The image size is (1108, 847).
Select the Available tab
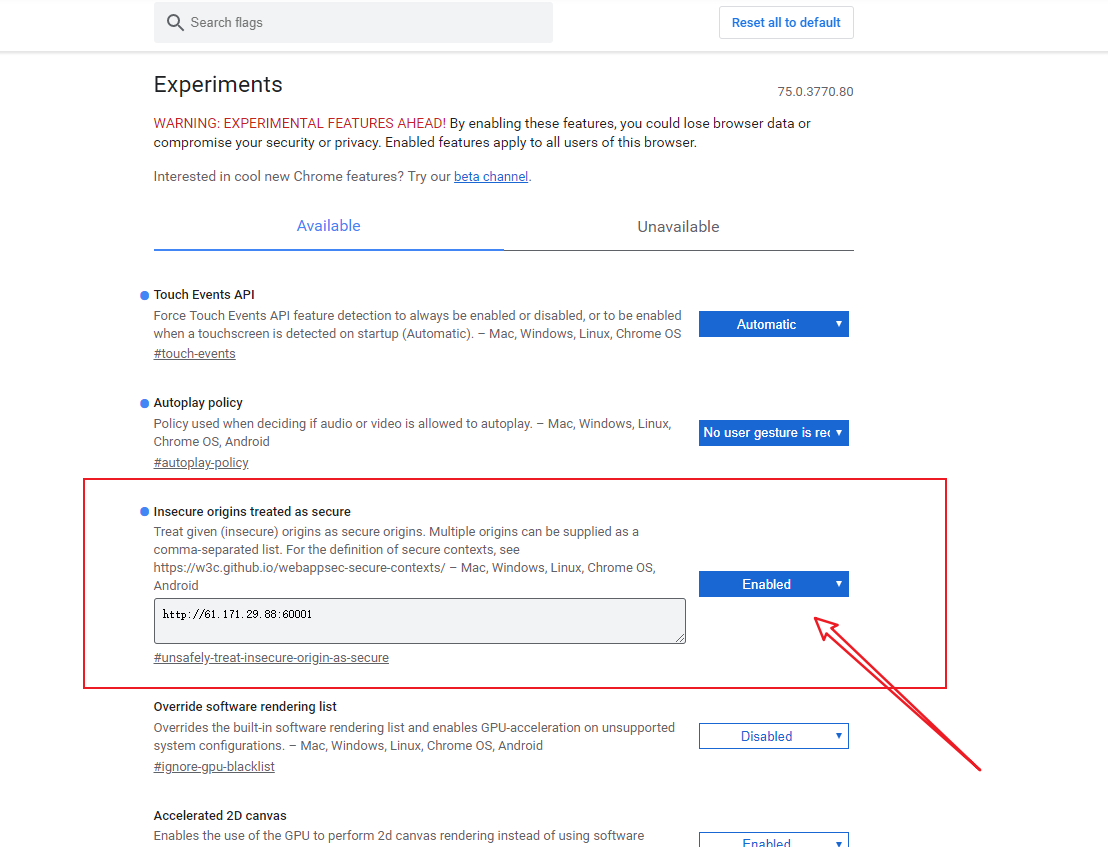click(x=328, y=226)
